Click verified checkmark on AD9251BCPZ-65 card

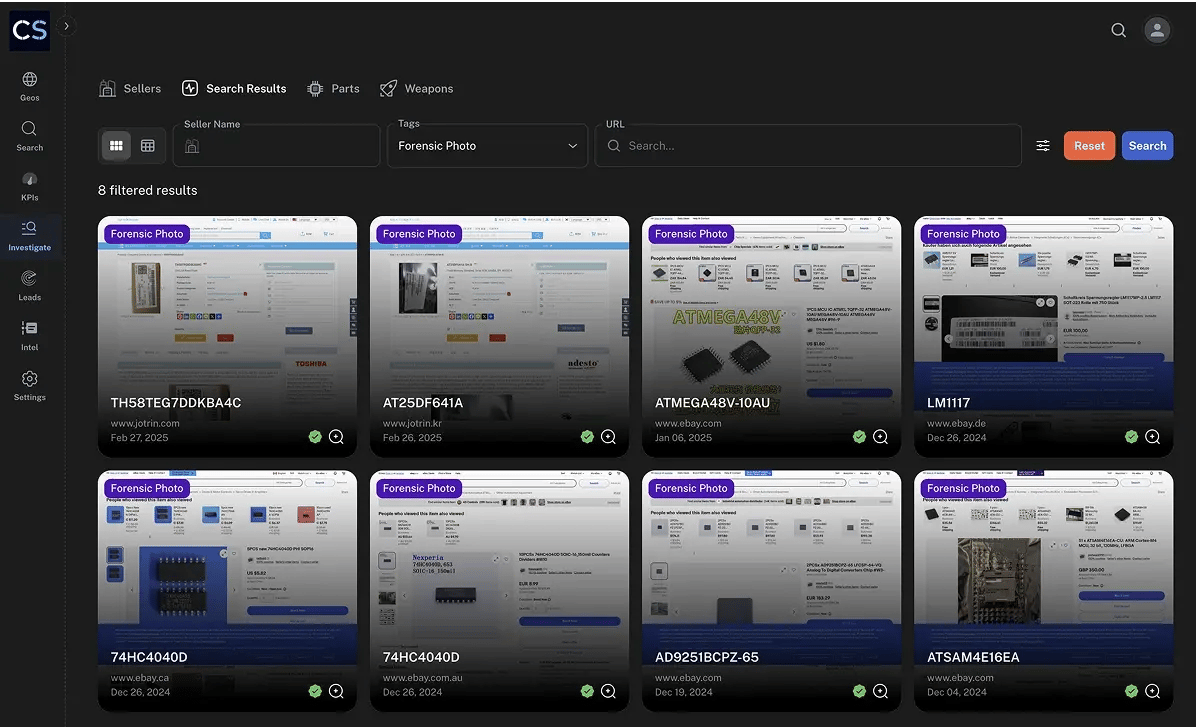click(860, 691)
